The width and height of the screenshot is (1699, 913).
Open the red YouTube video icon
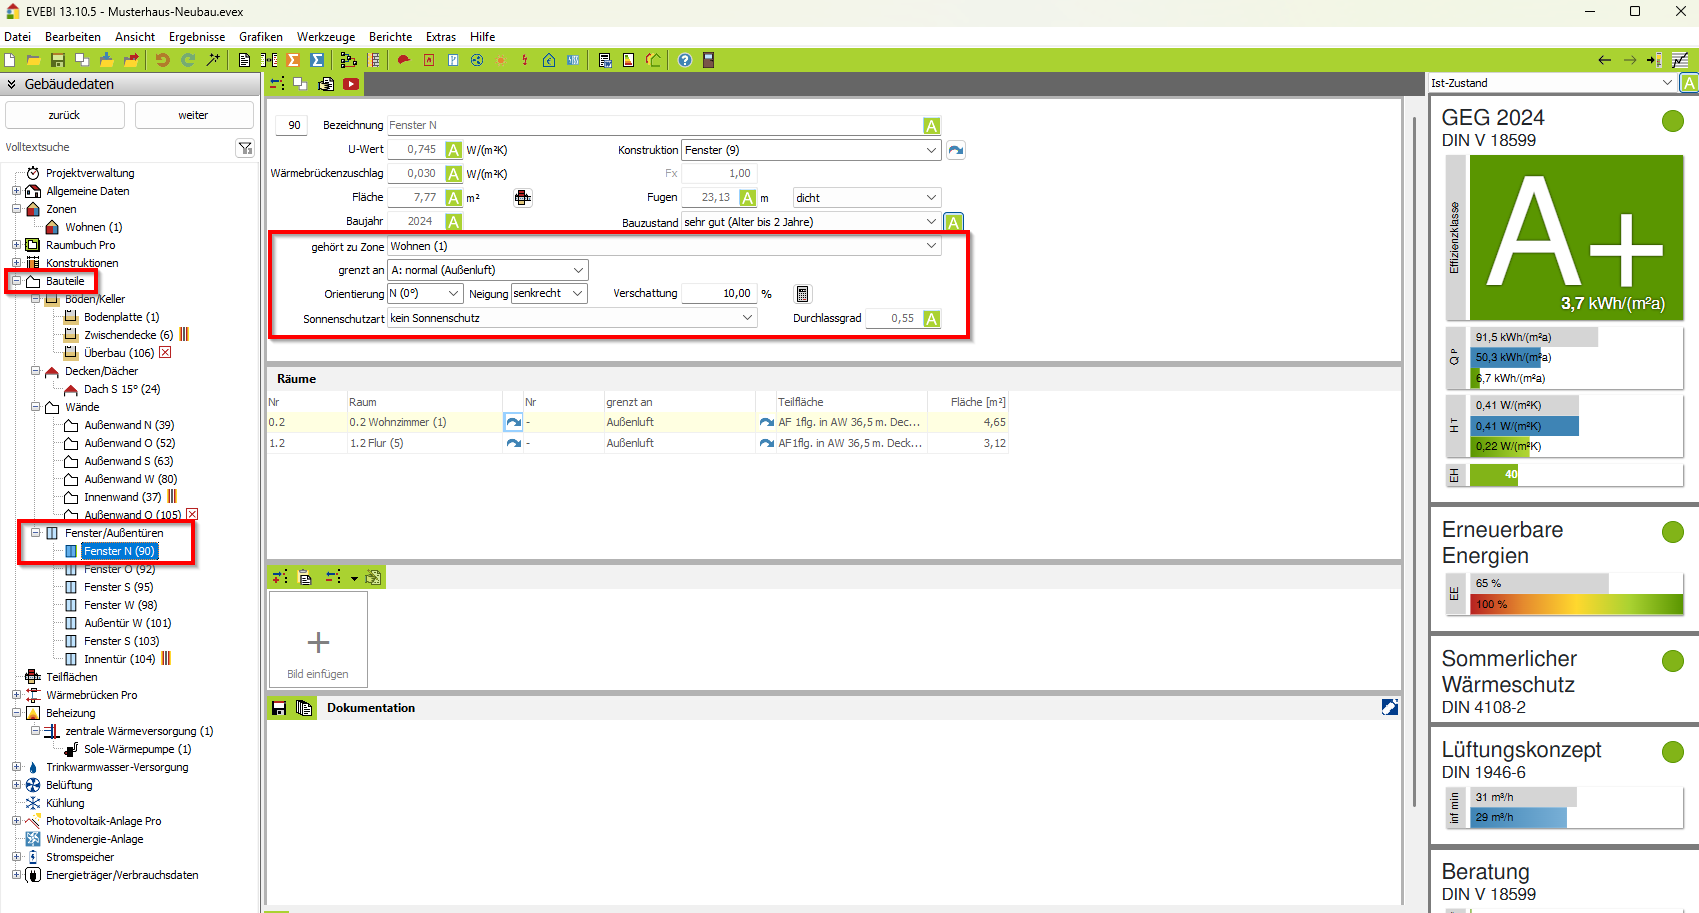(351, 84)
